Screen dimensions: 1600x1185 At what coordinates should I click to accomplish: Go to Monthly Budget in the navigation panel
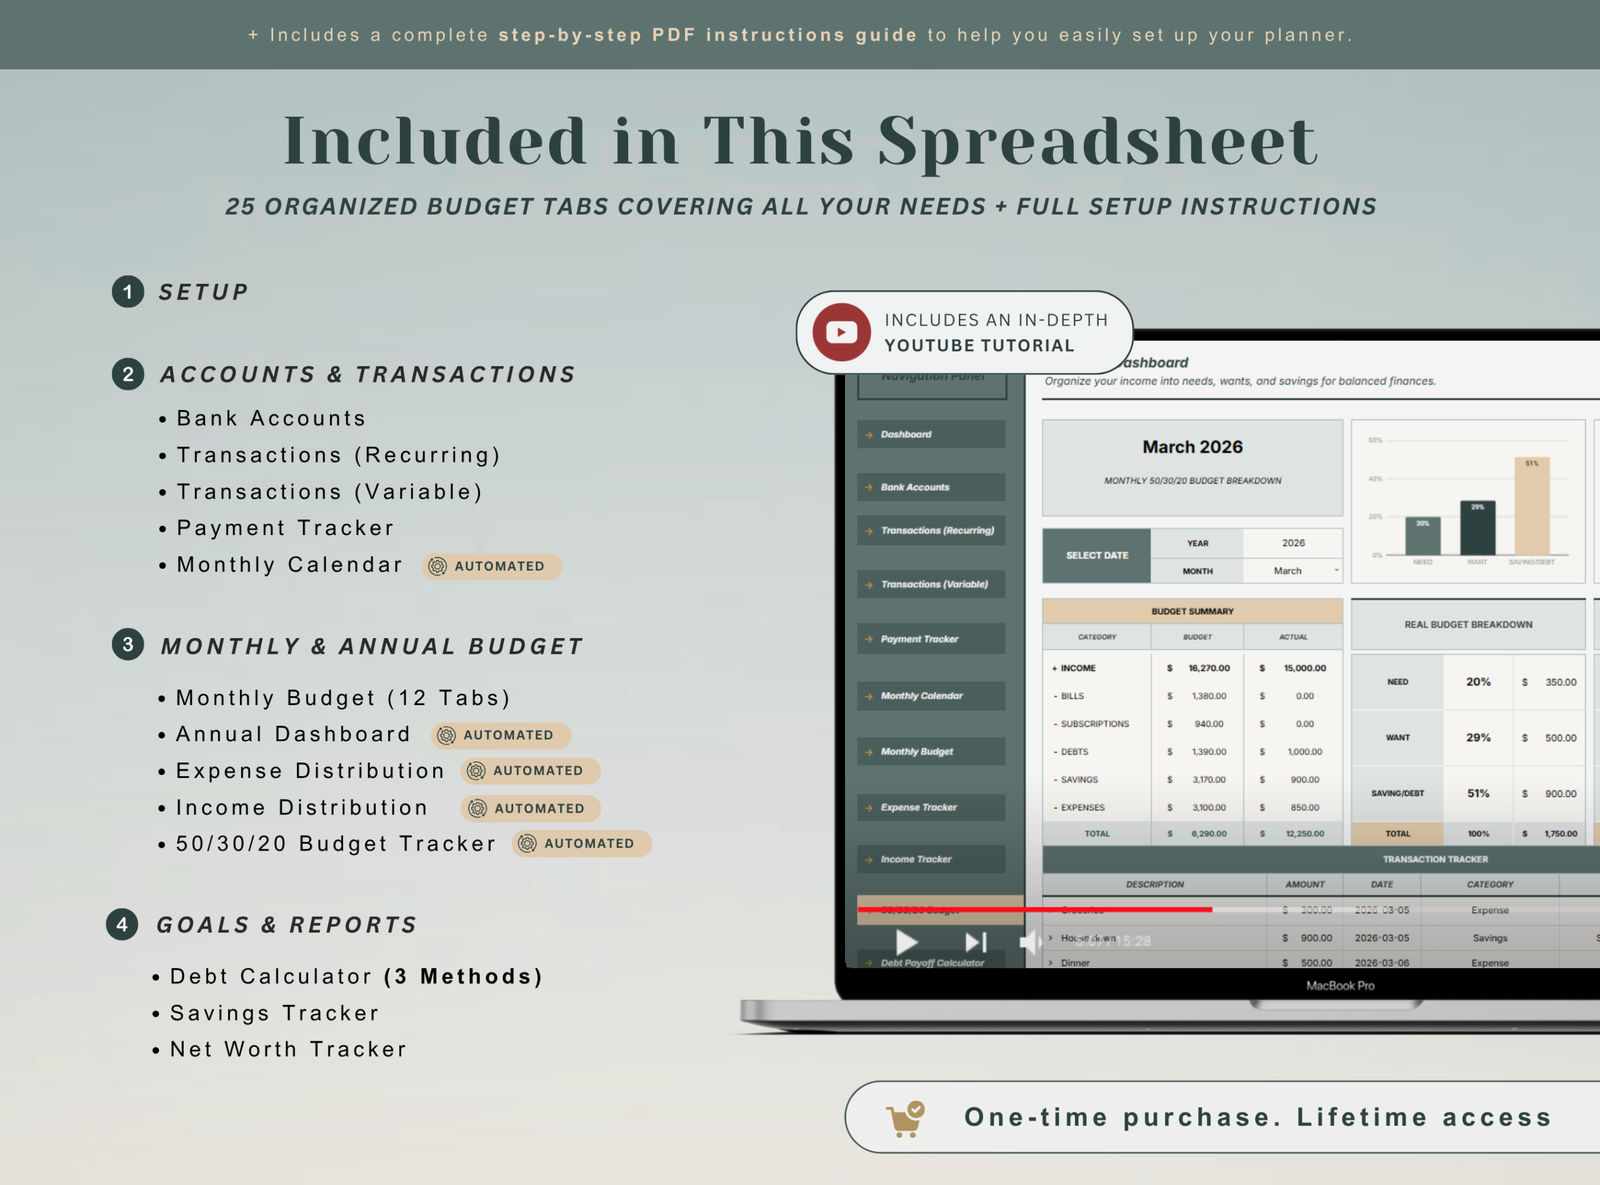click(x=931, y=751)
